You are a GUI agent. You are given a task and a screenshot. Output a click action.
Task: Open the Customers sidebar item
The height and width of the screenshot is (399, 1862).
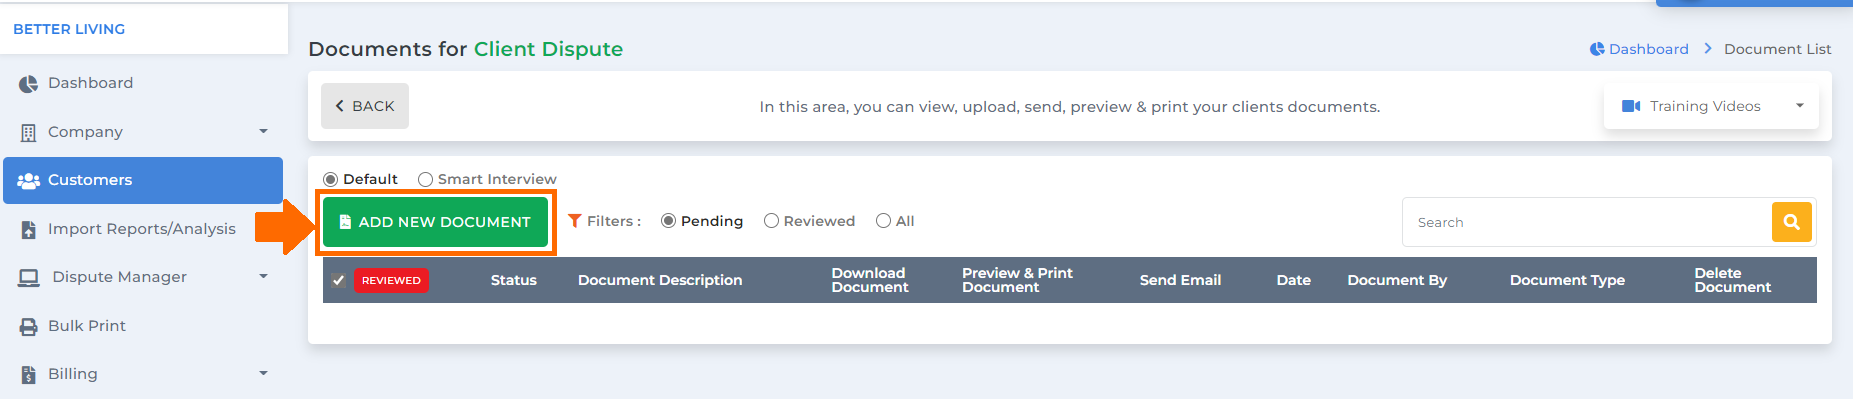(143, 180)
